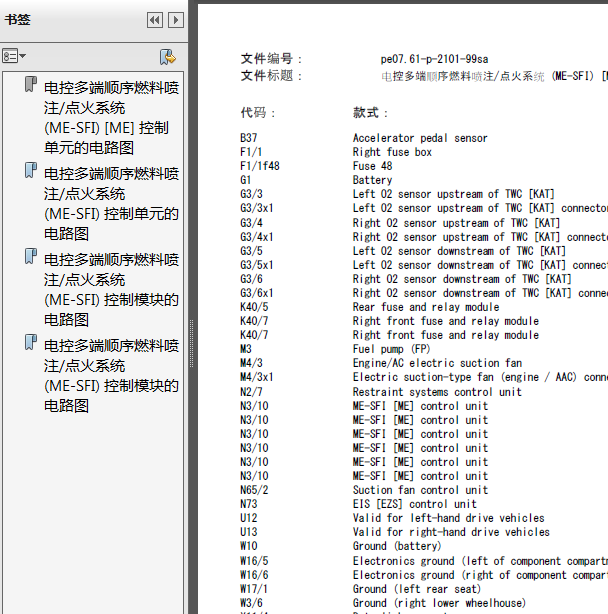Screen dimensions: 608x614
Task: Click code 'M4/3'
Action: tap(251, 363)
